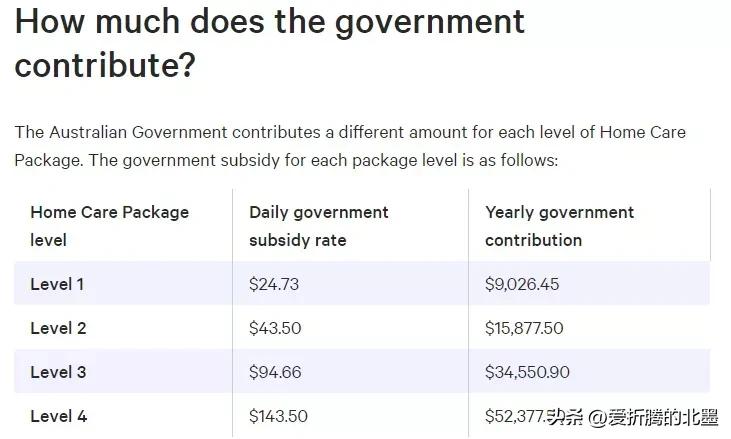The width and height of the screenshot is (731, 439).
Task: Click the heading "How much does the government contribute?"
Action: point(270,44)
